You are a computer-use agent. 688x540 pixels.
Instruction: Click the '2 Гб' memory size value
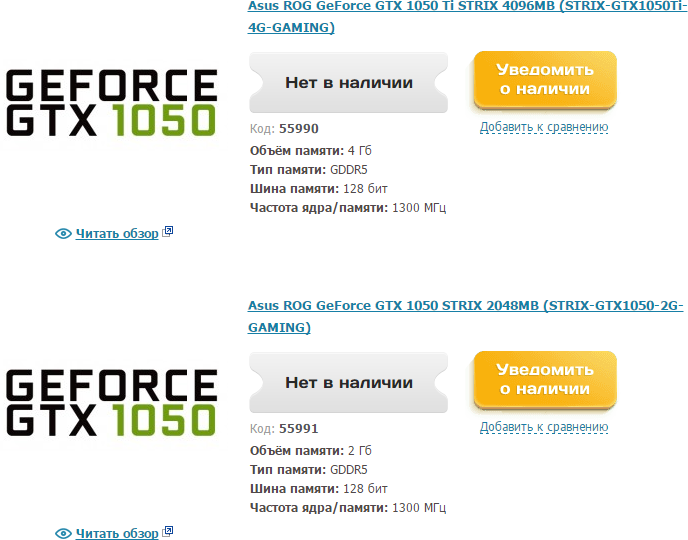click(360, 450)
